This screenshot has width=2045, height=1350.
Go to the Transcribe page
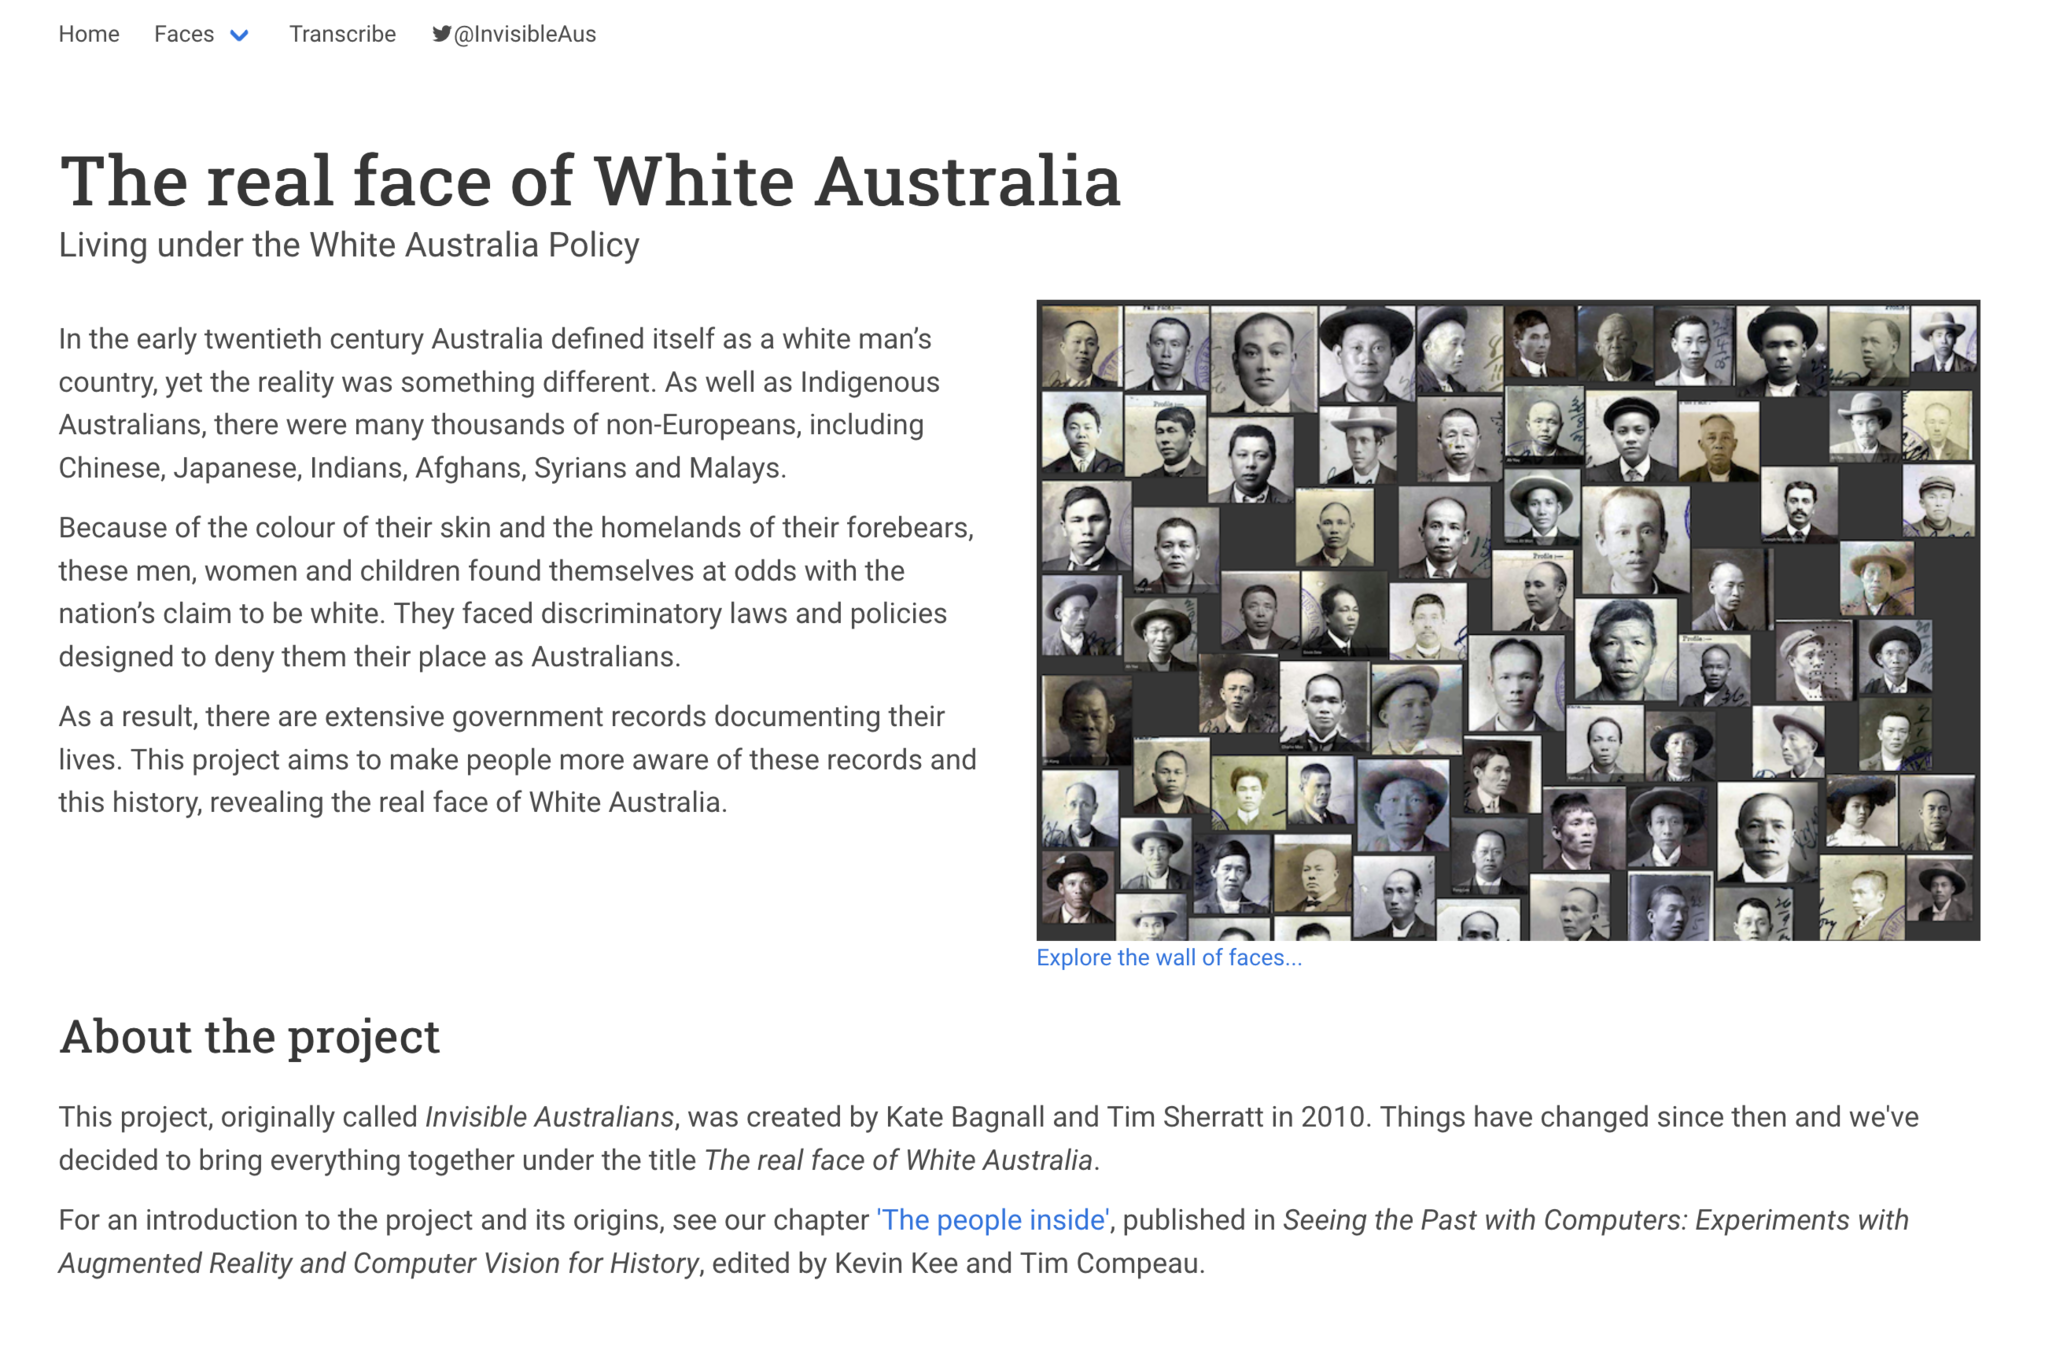click(x=342, y=34)
